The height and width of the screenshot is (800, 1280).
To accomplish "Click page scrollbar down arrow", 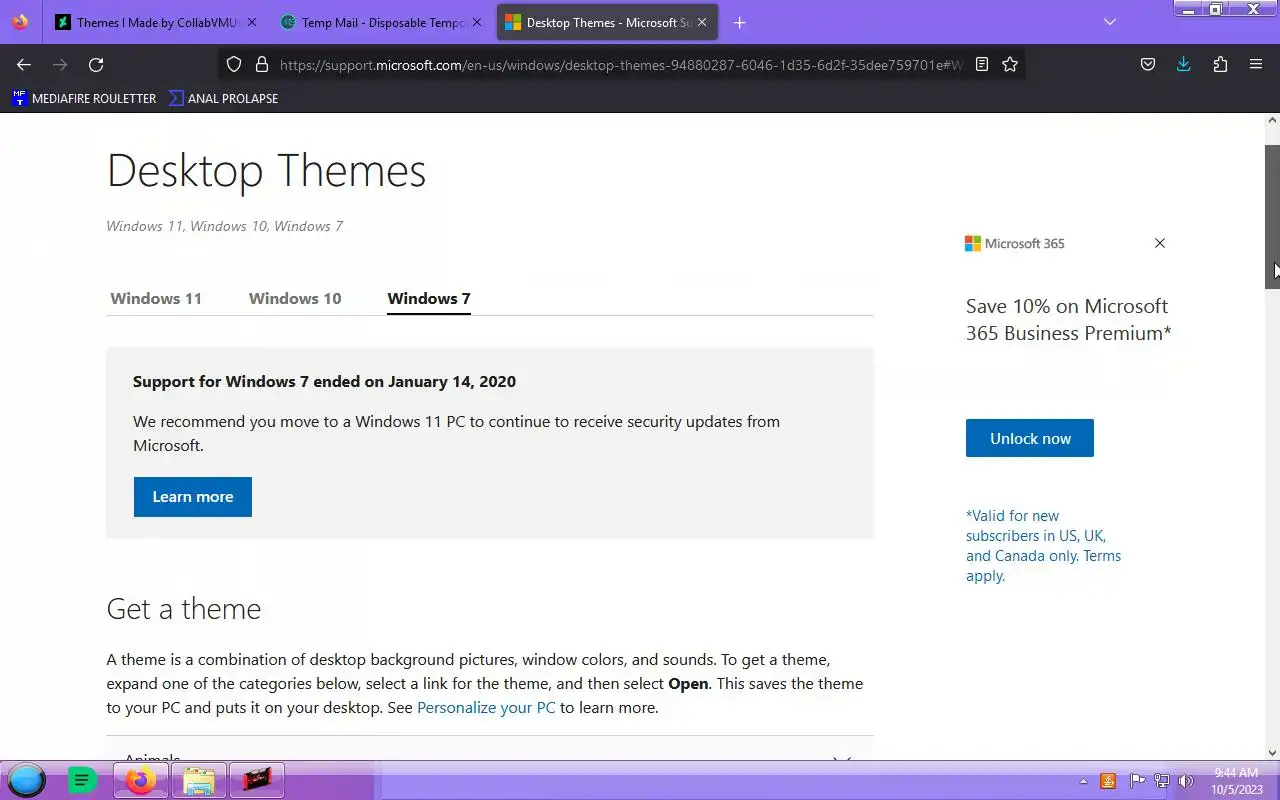I will [x=1273, y=753].
